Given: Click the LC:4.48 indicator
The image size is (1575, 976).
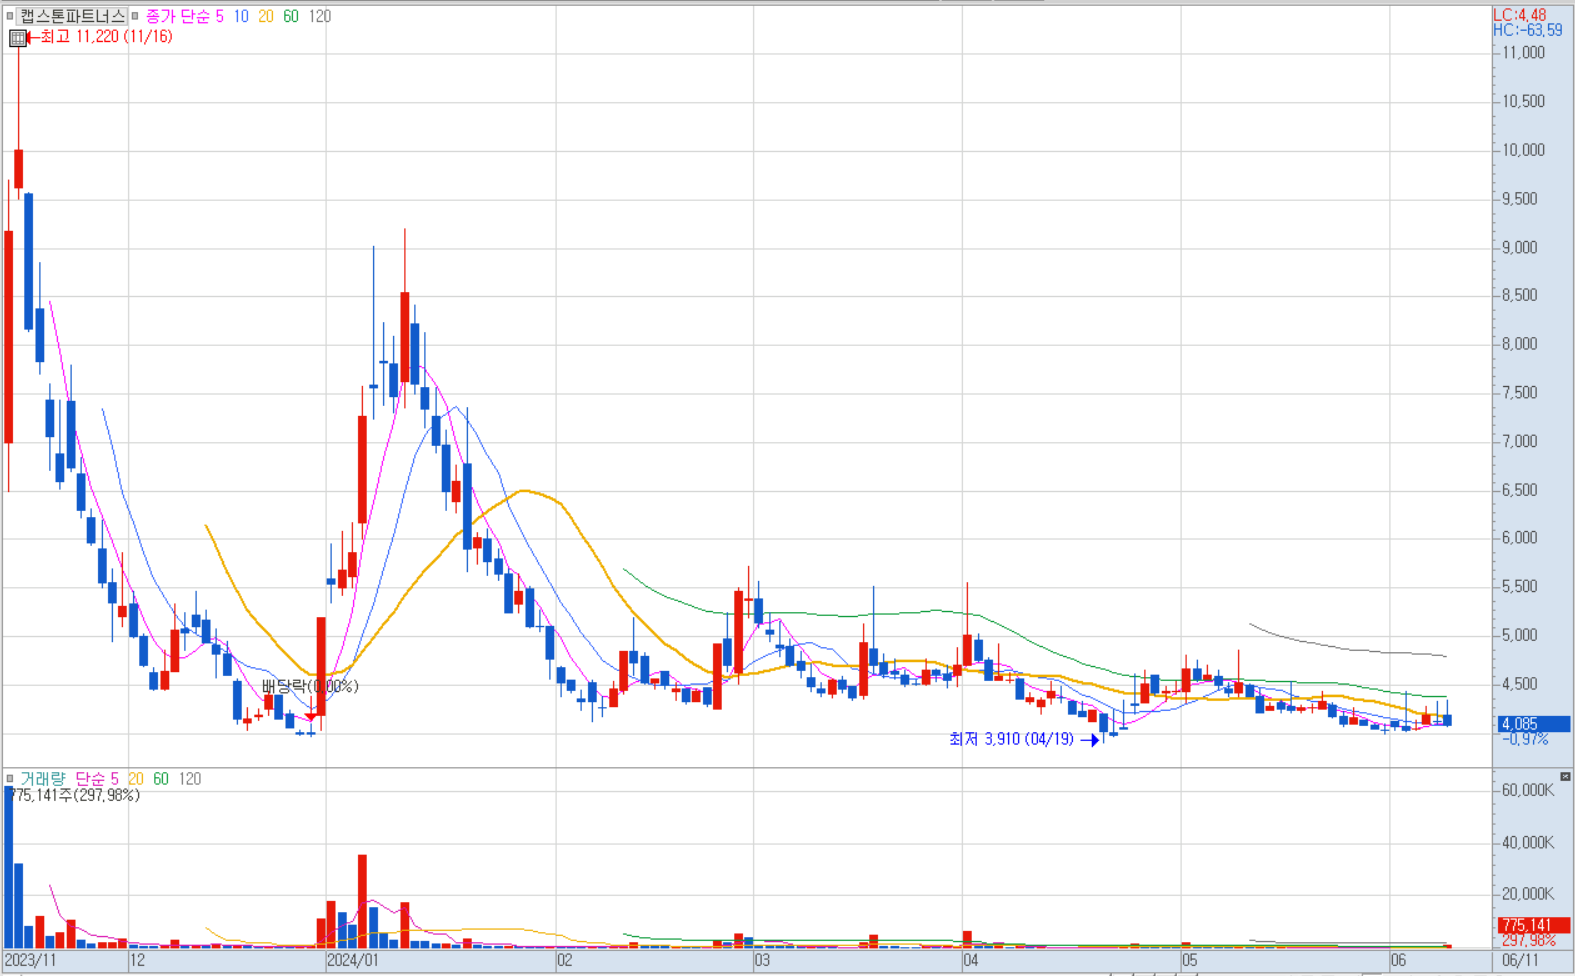Looking at the screenshot, I should [1520, 15].
